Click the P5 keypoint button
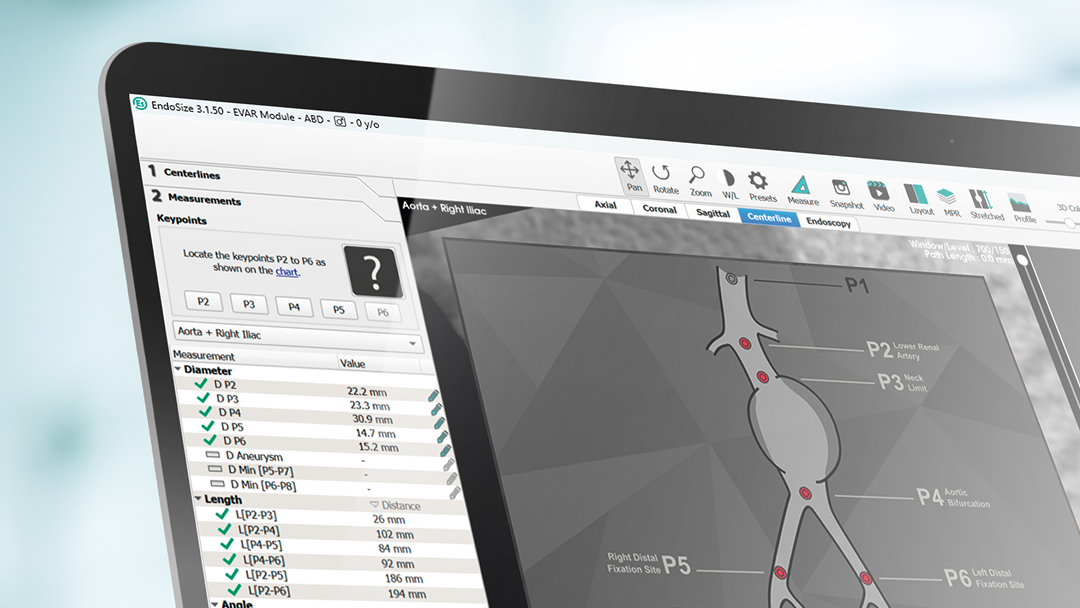This screenshot has height=608, width=1080. 338,309
